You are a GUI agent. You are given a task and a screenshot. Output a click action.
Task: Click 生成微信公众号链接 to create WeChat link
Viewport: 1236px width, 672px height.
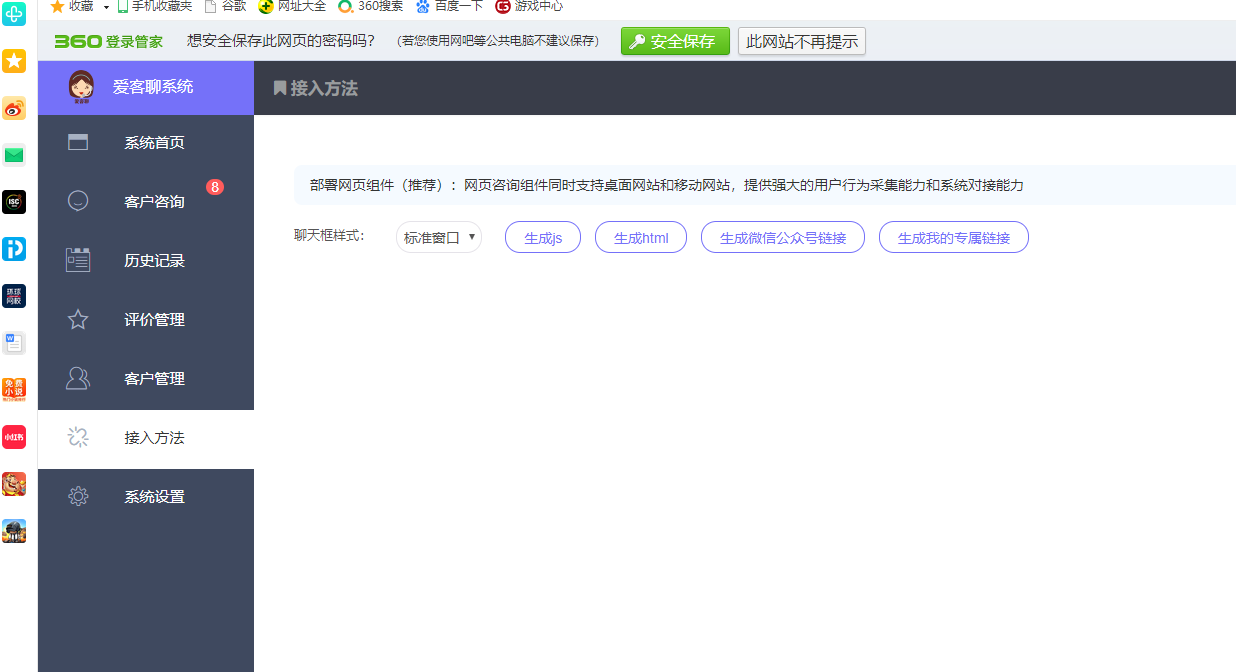pyautogui.click(x=782, y=236)
